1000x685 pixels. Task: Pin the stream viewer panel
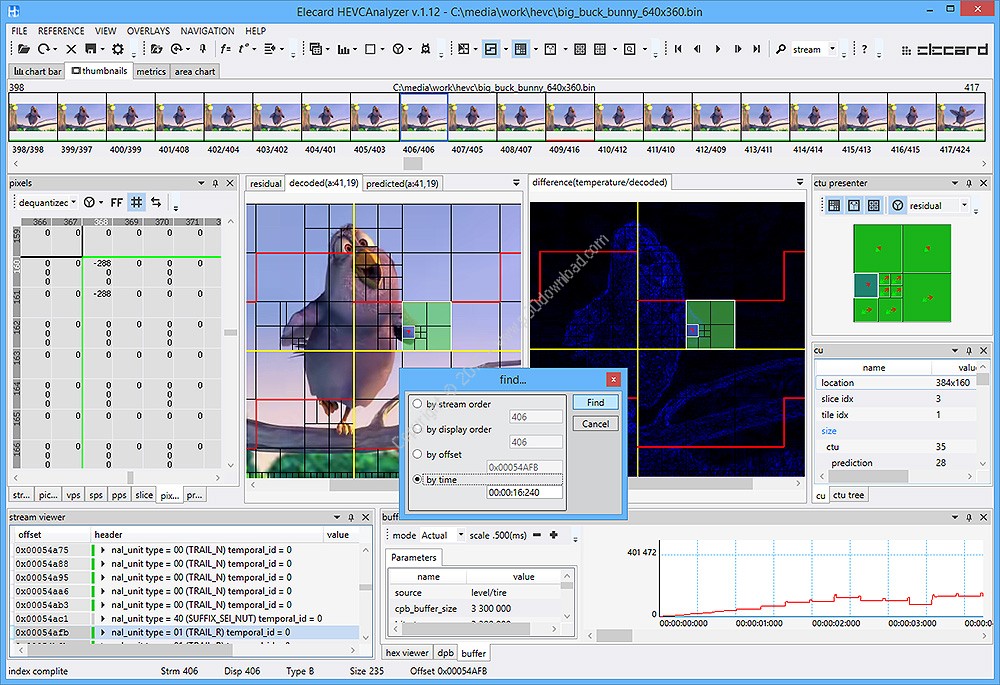point(351,517)
